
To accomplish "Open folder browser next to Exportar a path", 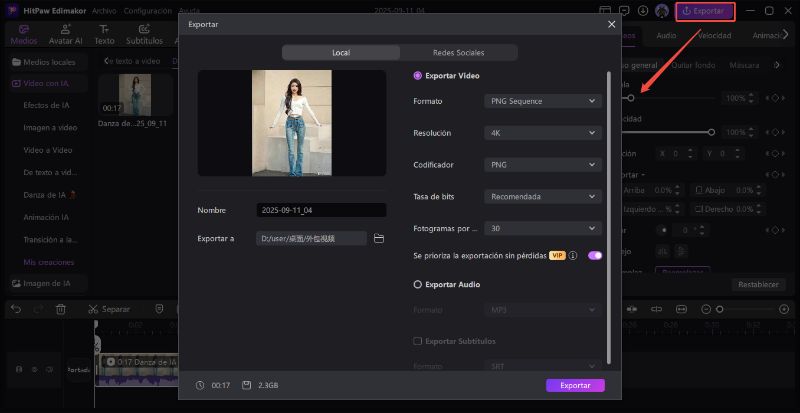I will 379,238.
